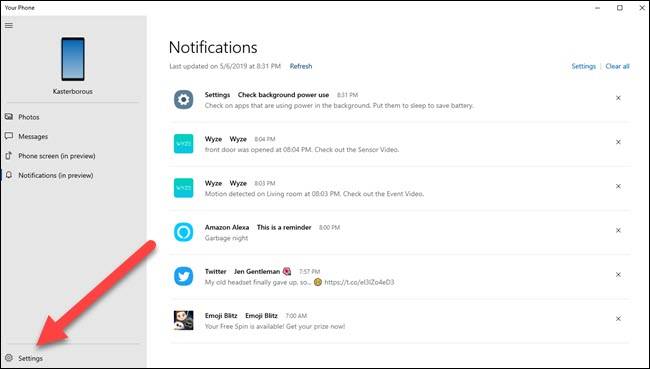The height and width of the screenshot is (369, 650).
Task: Click the Amazon Alexa notification icon
Action: (x=184, y=232)
